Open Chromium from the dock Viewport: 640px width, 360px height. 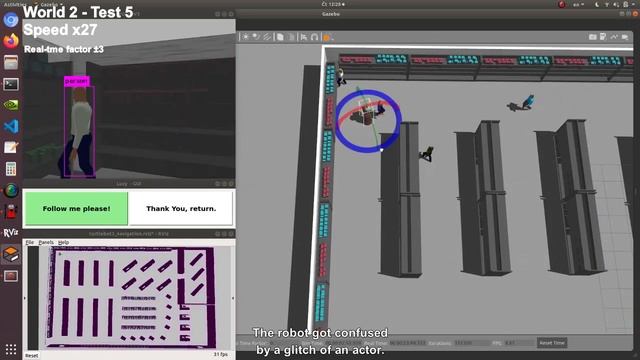11,20
